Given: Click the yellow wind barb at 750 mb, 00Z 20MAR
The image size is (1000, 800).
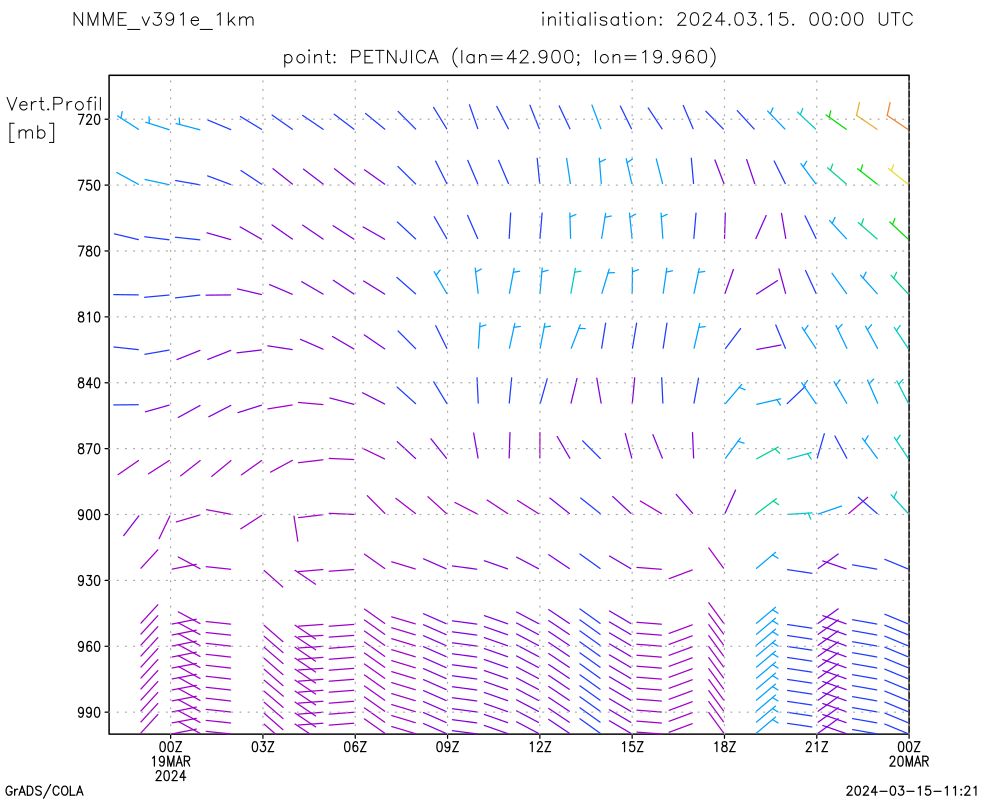Looking at the screenshot, I should pyautogui.click(x=899, y=175).
